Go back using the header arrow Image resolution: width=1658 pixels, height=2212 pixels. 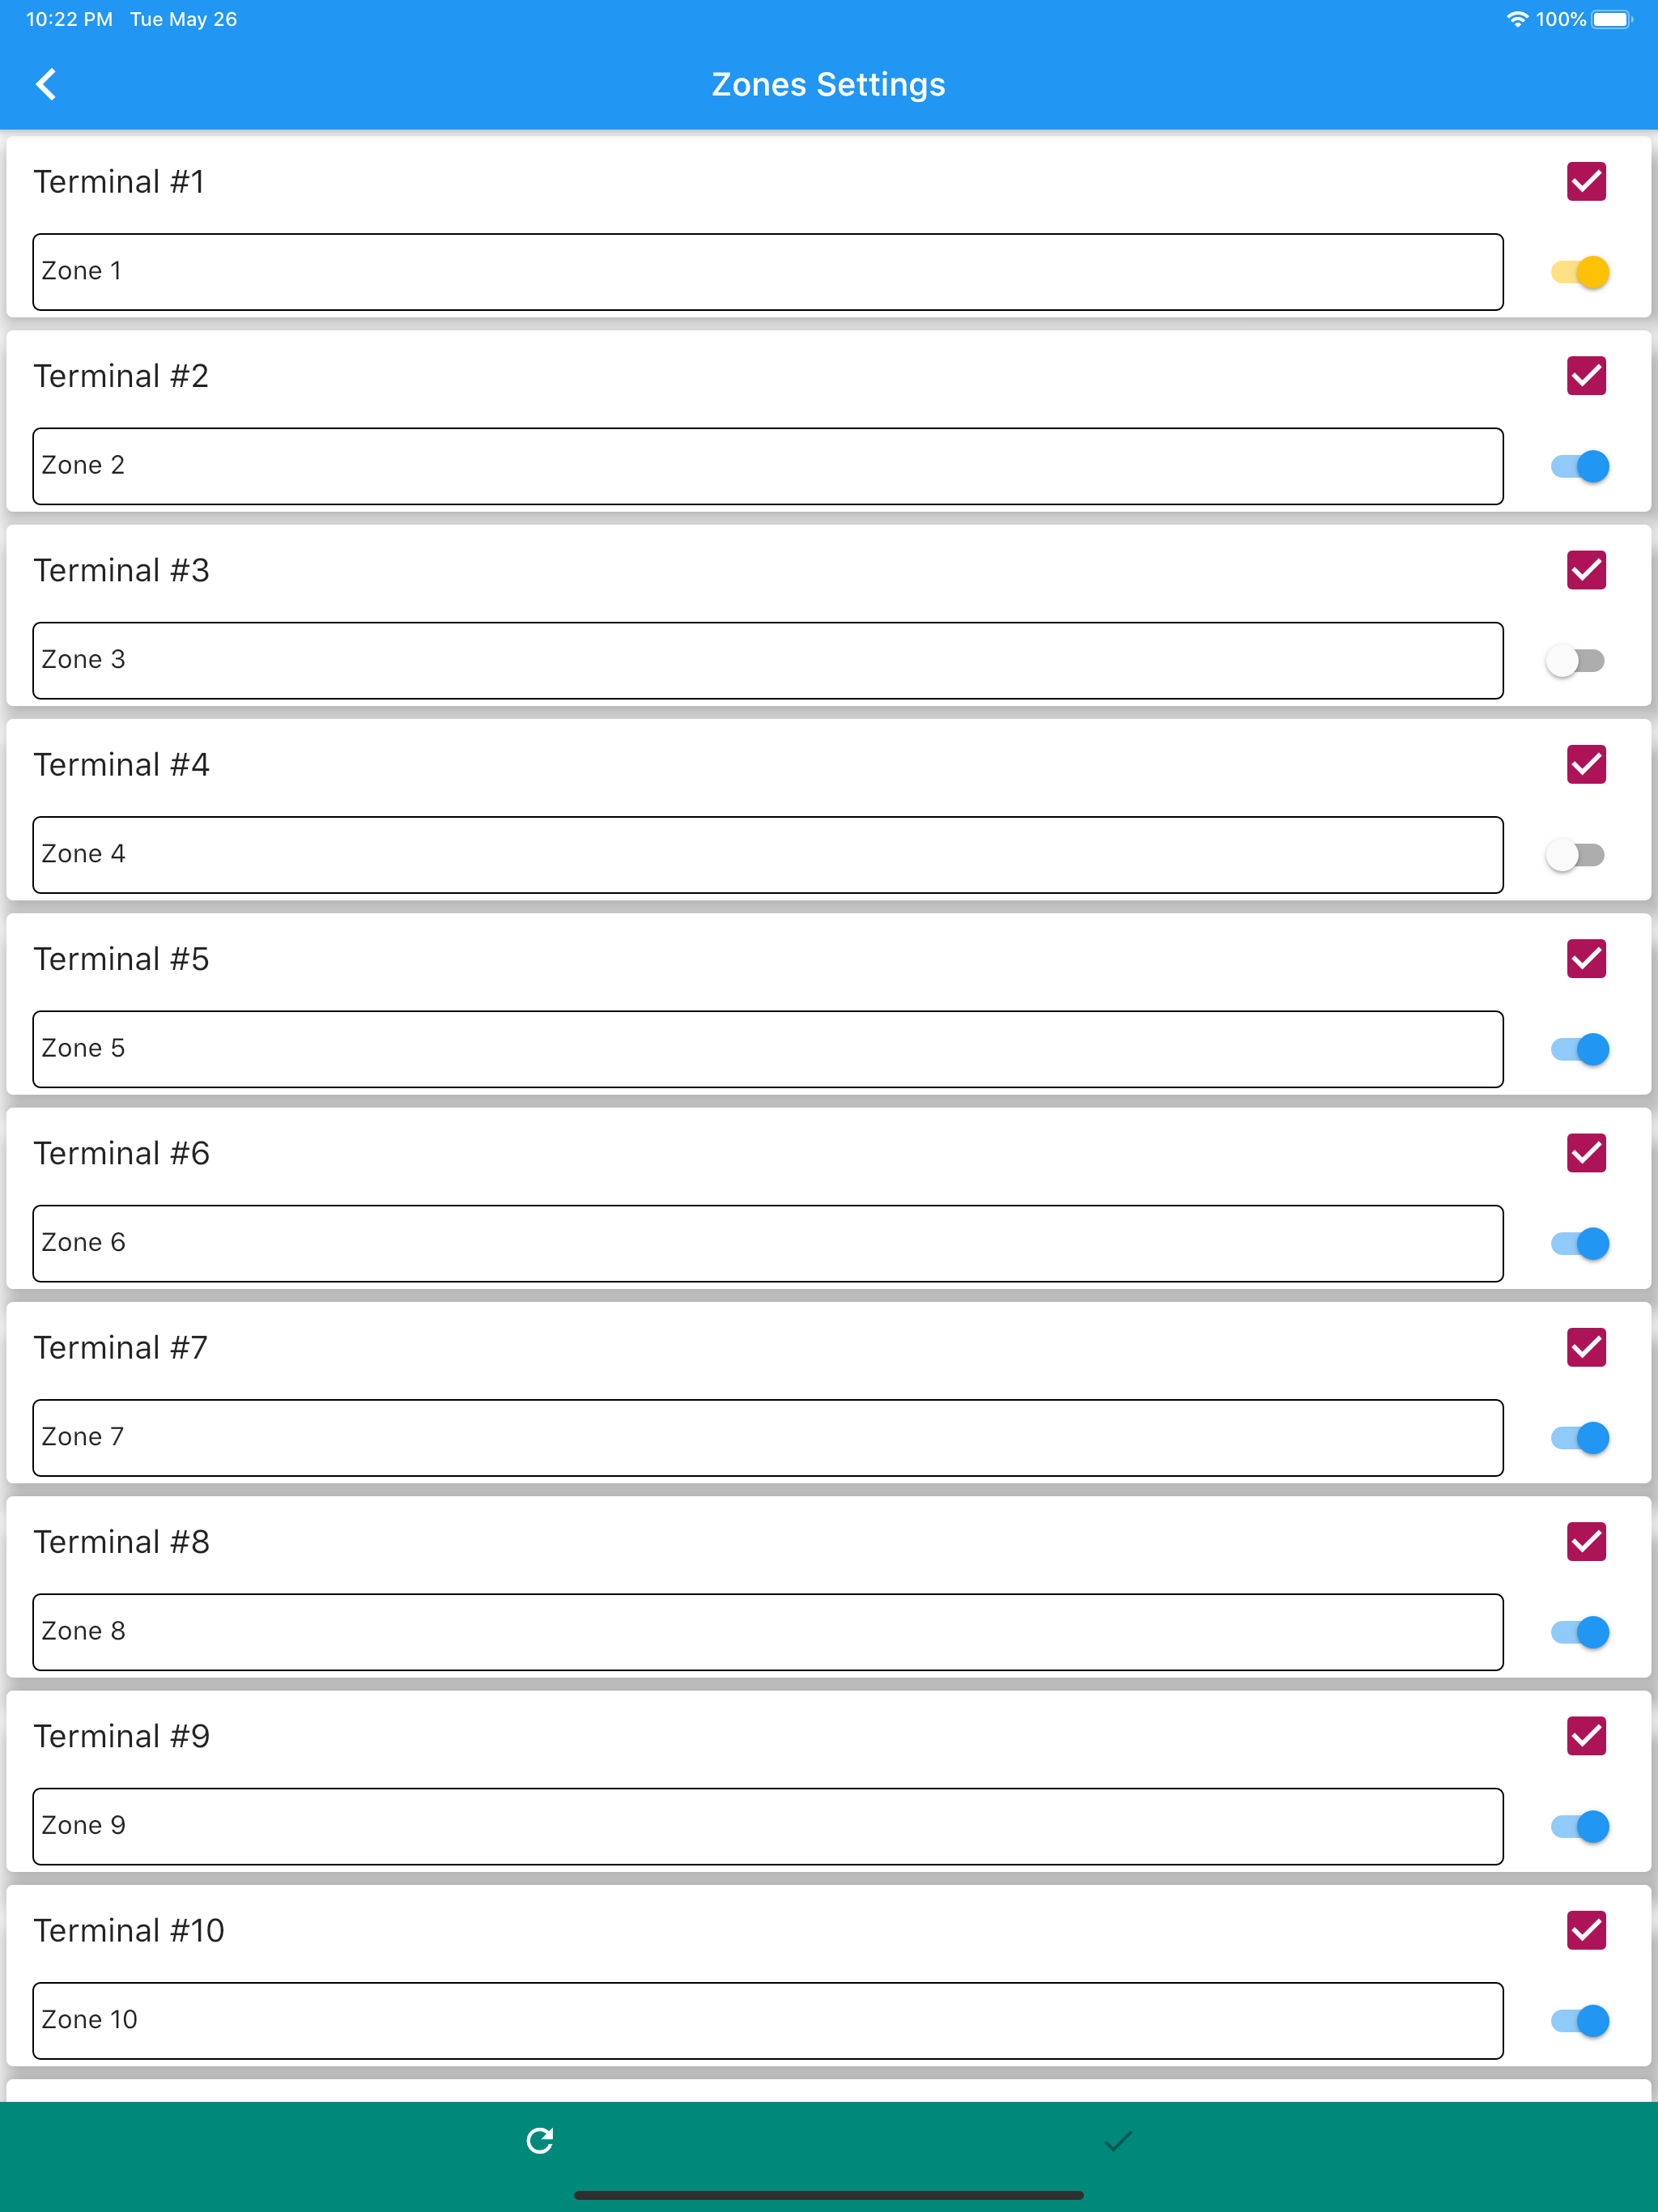click(x=46, y=85)
